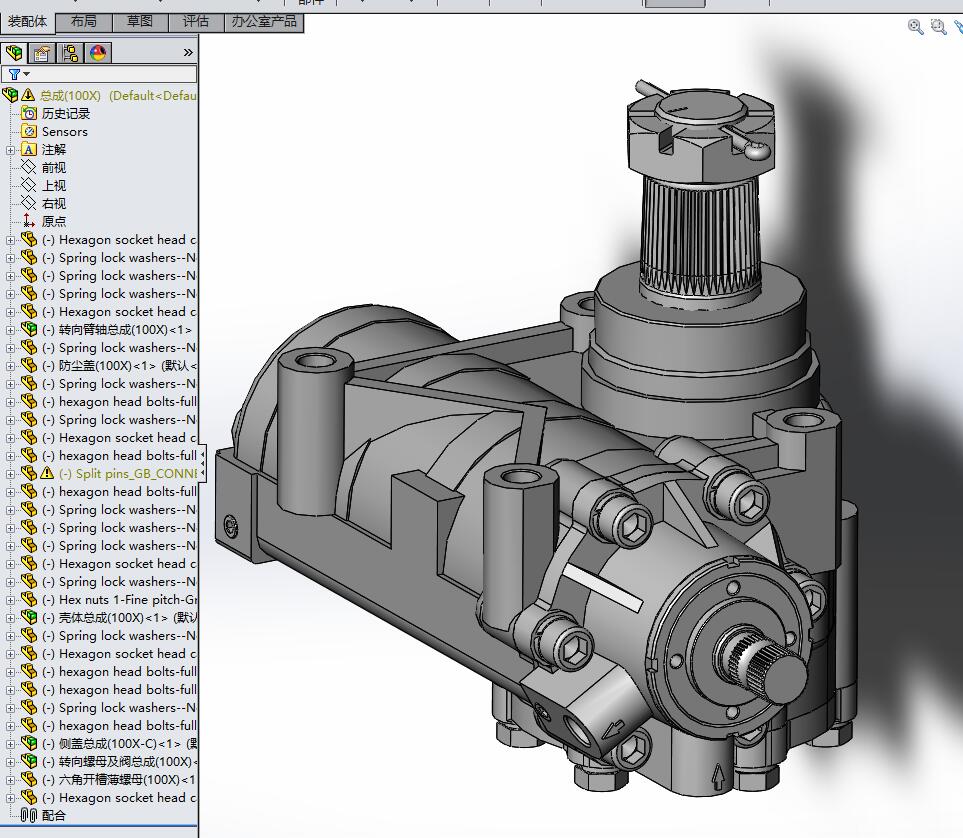Expand the 壳体总成(100X) subassembly node
This screenshot has height=838, width=963.
[11, 618]
